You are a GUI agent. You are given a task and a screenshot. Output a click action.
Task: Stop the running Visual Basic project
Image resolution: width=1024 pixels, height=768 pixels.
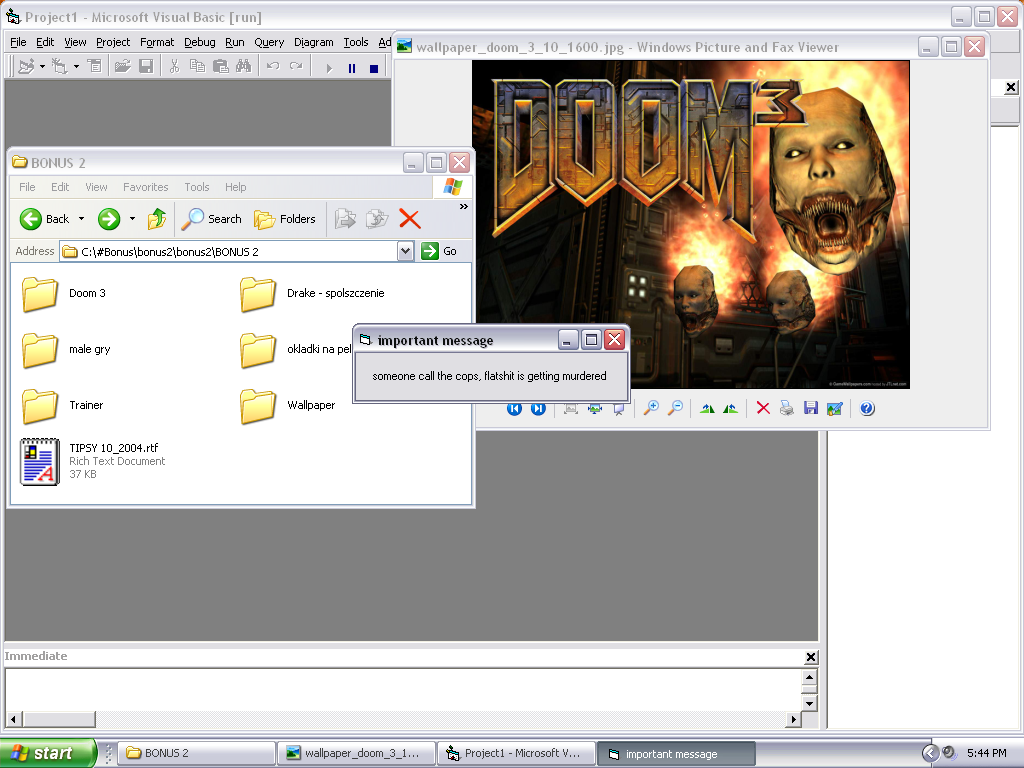(374, 68)
